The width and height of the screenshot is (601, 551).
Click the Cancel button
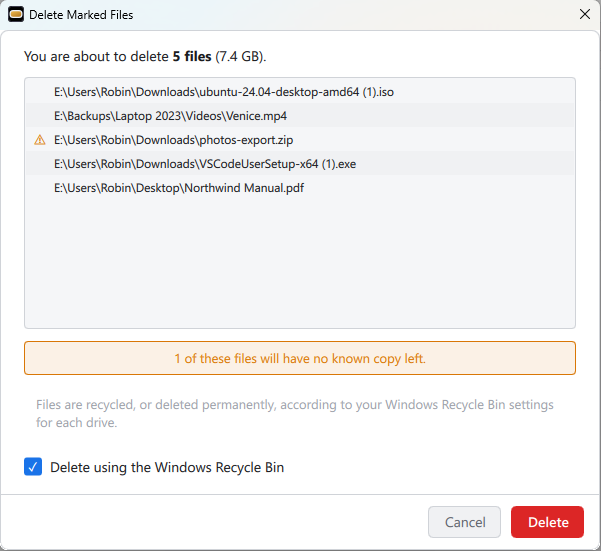pos(464,522)
